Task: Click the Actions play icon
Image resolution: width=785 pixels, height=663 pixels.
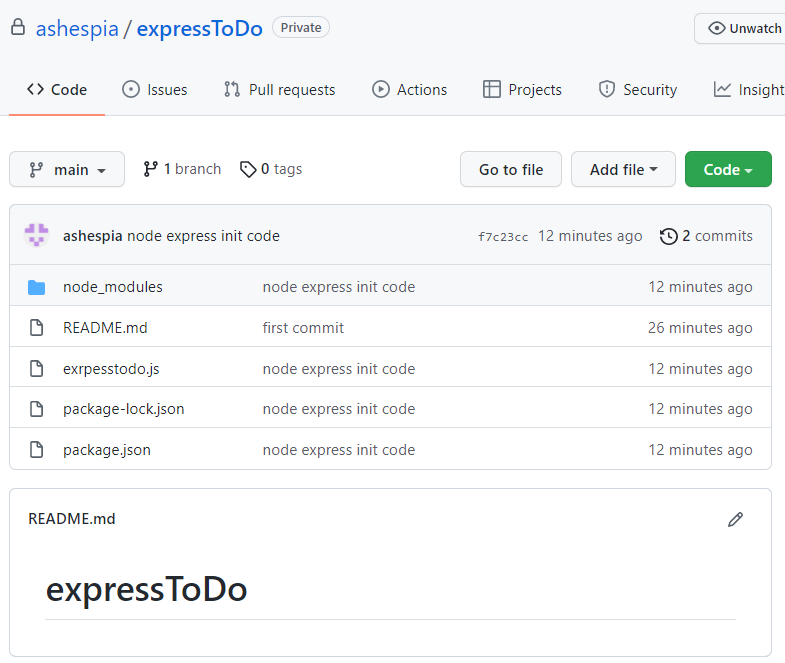Action: click(x=380, y=90)
